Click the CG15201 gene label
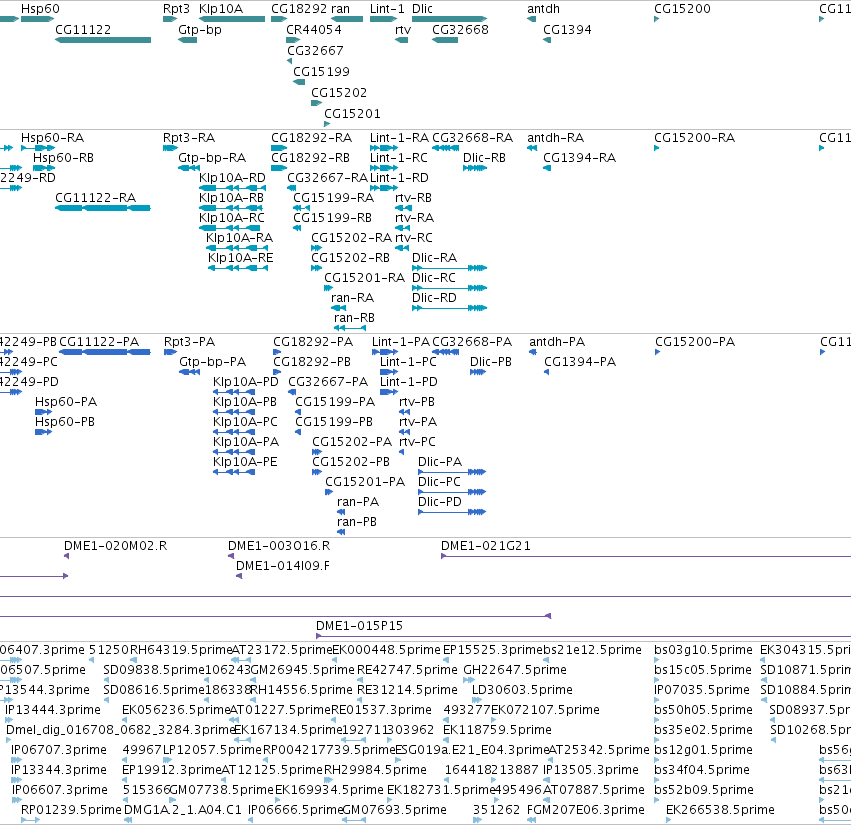851x825 pixels. tap(352, 113)
